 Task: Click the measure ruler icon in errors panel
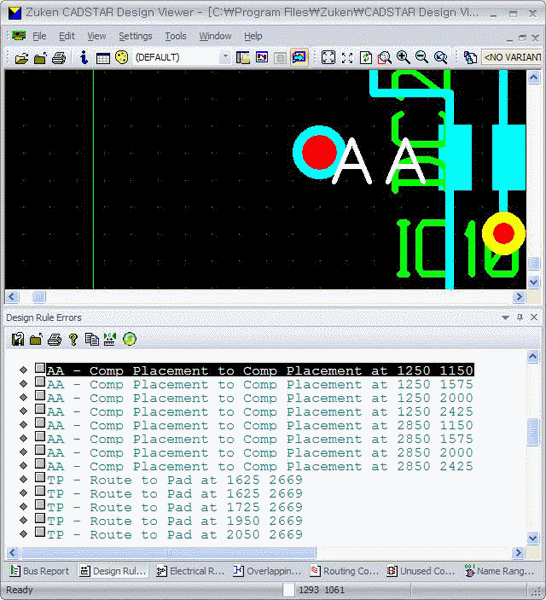pyautogui.click(x=110, y=339)
